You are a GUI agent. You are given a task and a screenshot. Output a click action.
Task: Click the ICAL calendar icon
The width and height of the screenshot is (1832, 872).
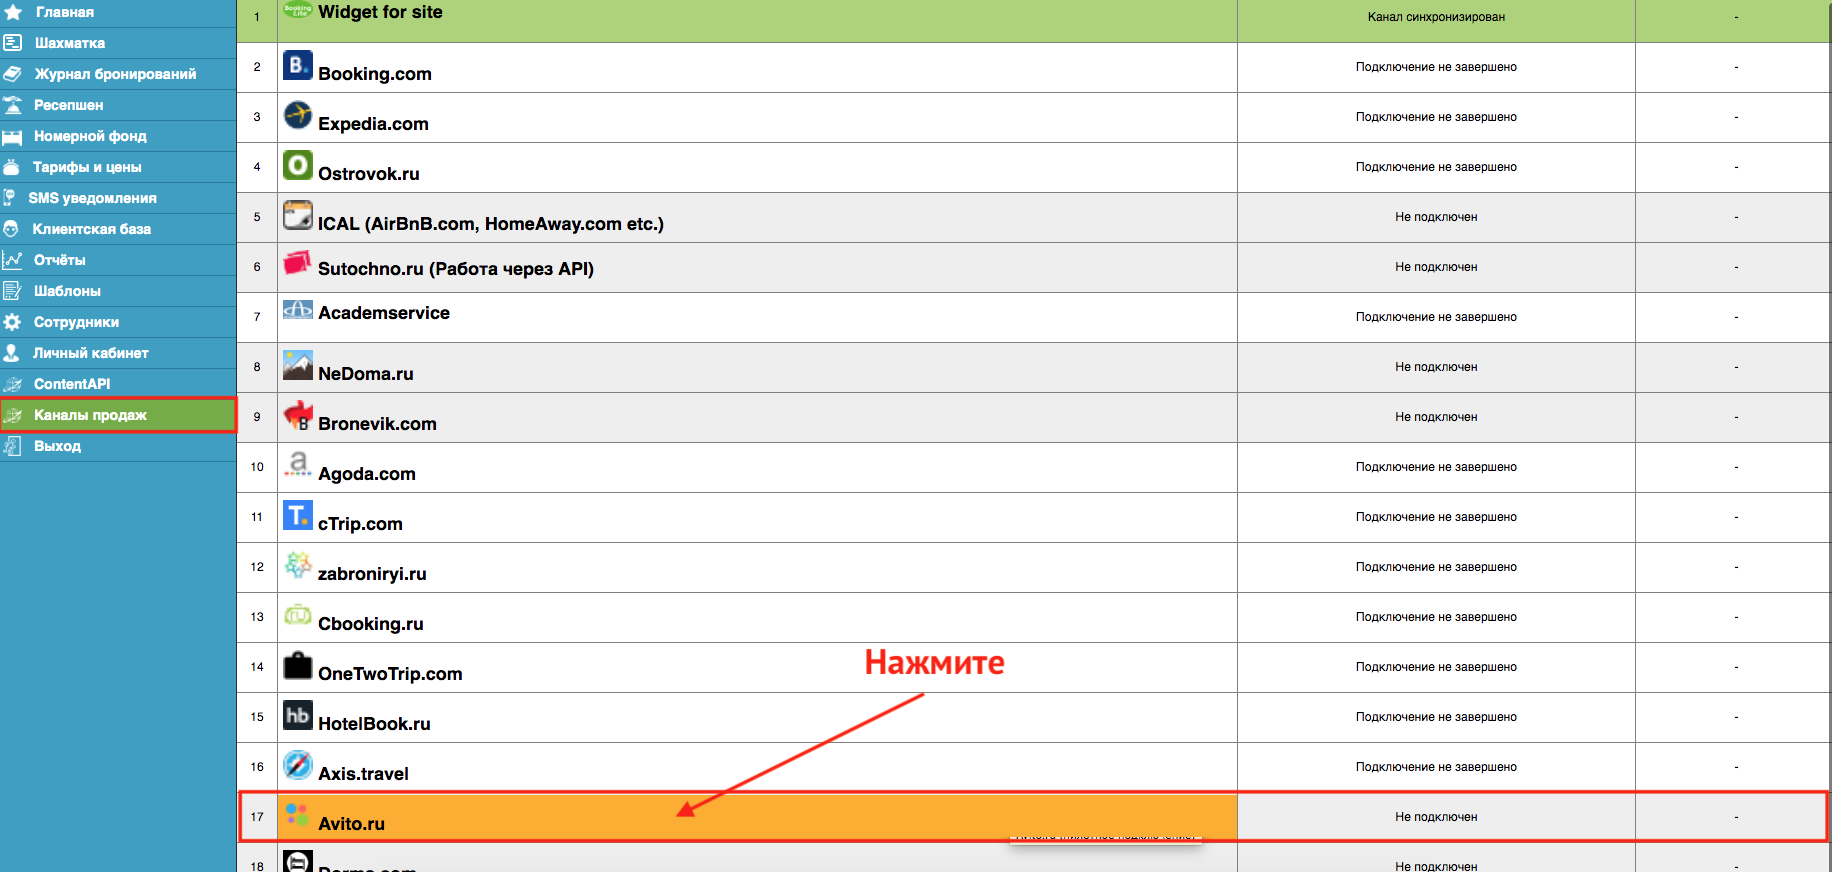(298, 215)
